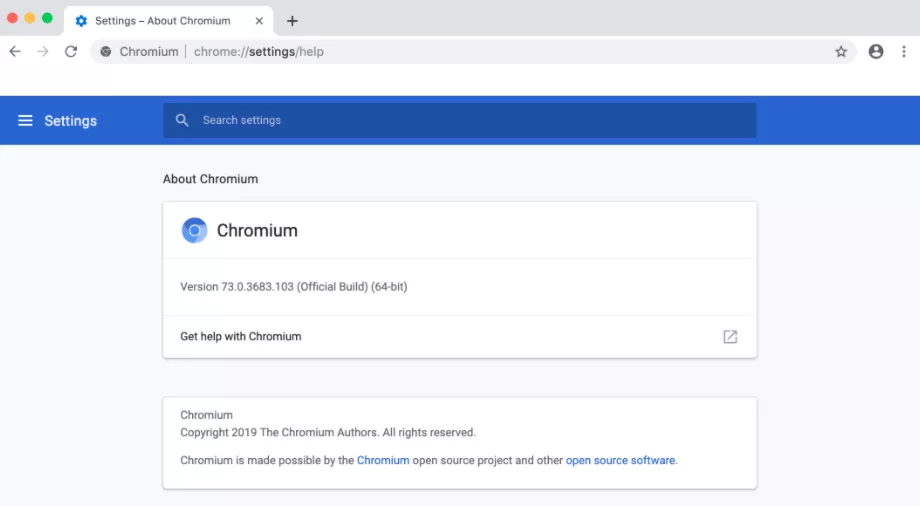Click the Version 73.0.3683.103 text
The height and width of the screenshot is (506, 920).
pyautogui.click(x=293, y=286)
